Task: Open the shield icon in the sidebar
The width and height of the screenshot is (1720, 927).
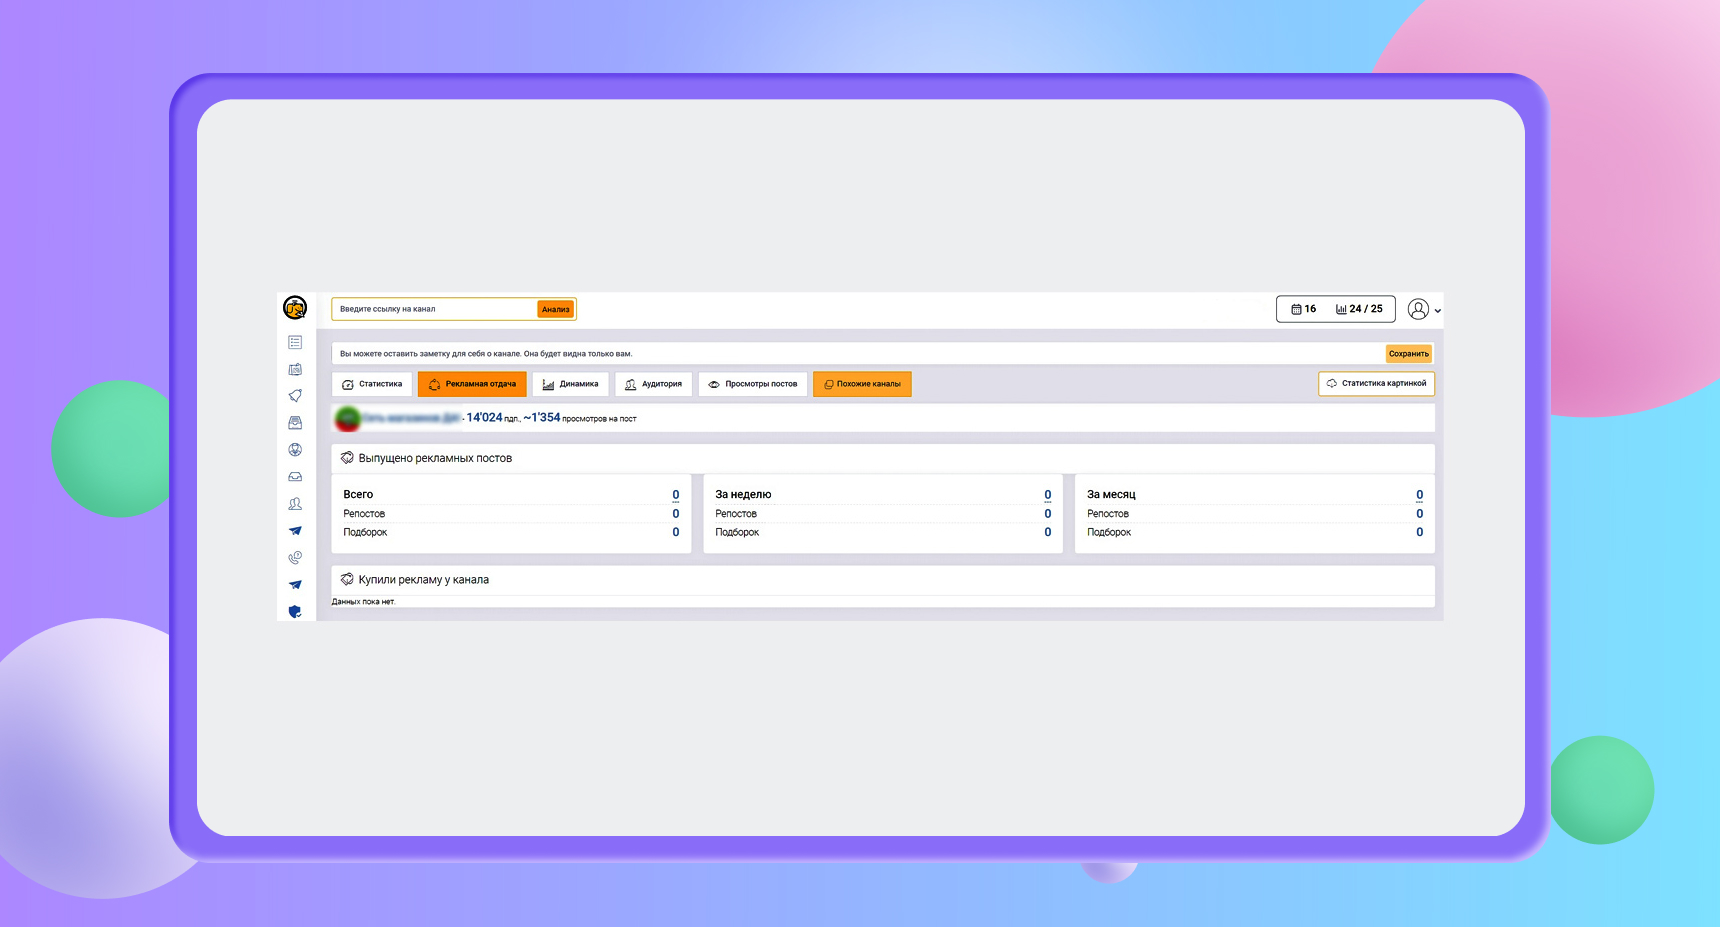Action: click(295, 612)
